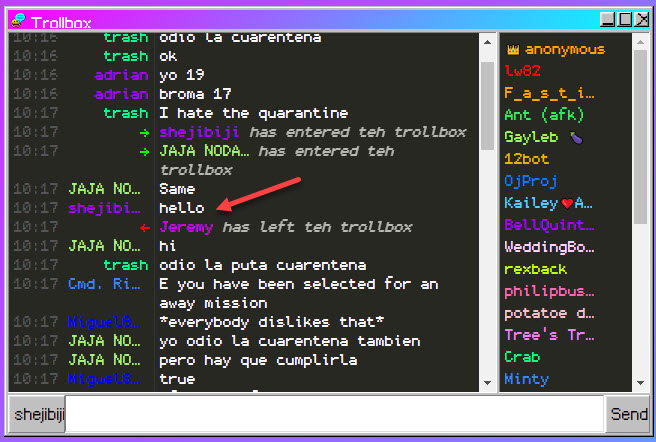Click the Trollbox title bar app icon
Screen dimensions: 656x442
coord(18,20)
